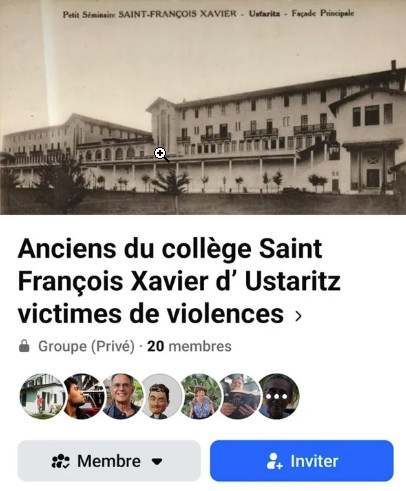Open the group title 'Anciens du collège Saint François Xavier'
Screen dimensions: 406x491
pos(179,281)
